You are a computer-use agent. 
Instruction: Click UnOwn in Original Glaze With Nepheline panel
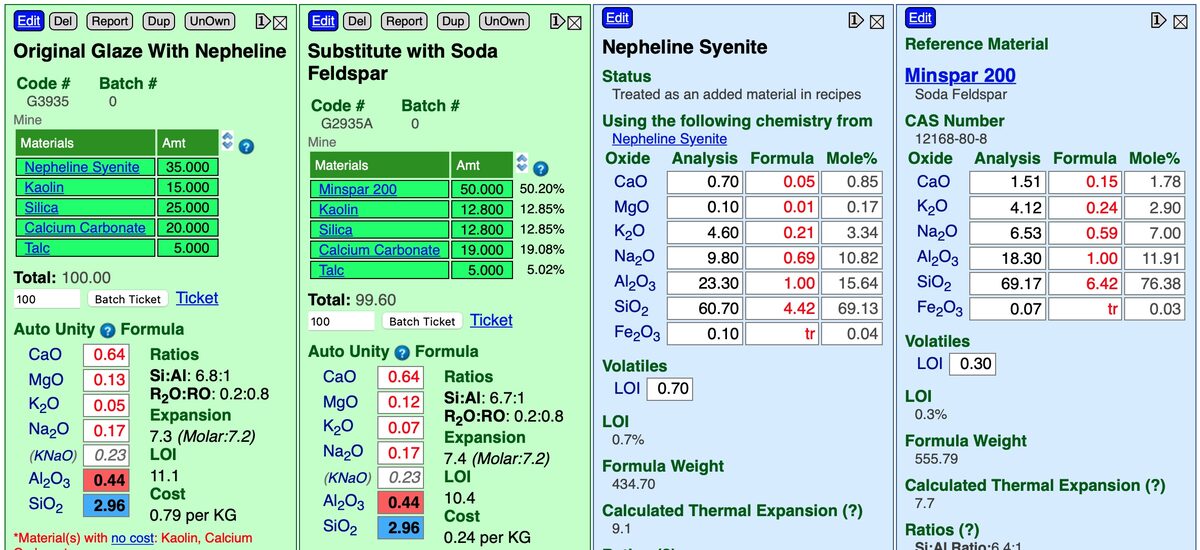(209, 20)
